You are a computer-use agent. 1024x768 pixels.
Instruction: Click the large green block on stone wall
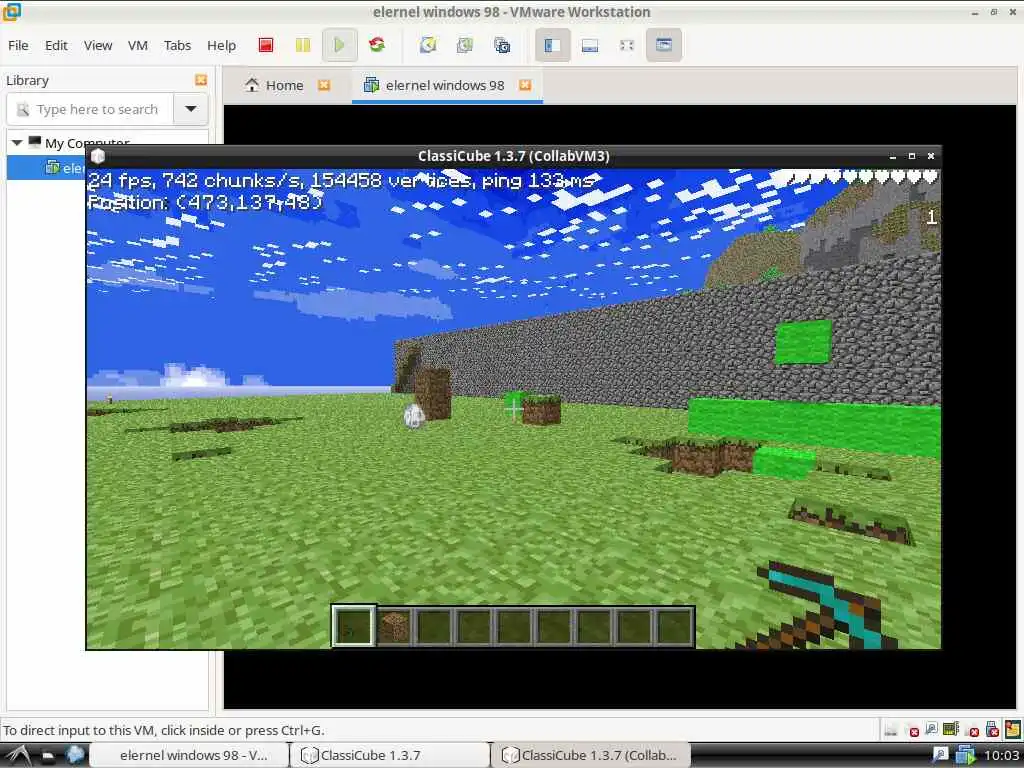tap(803, 342)
